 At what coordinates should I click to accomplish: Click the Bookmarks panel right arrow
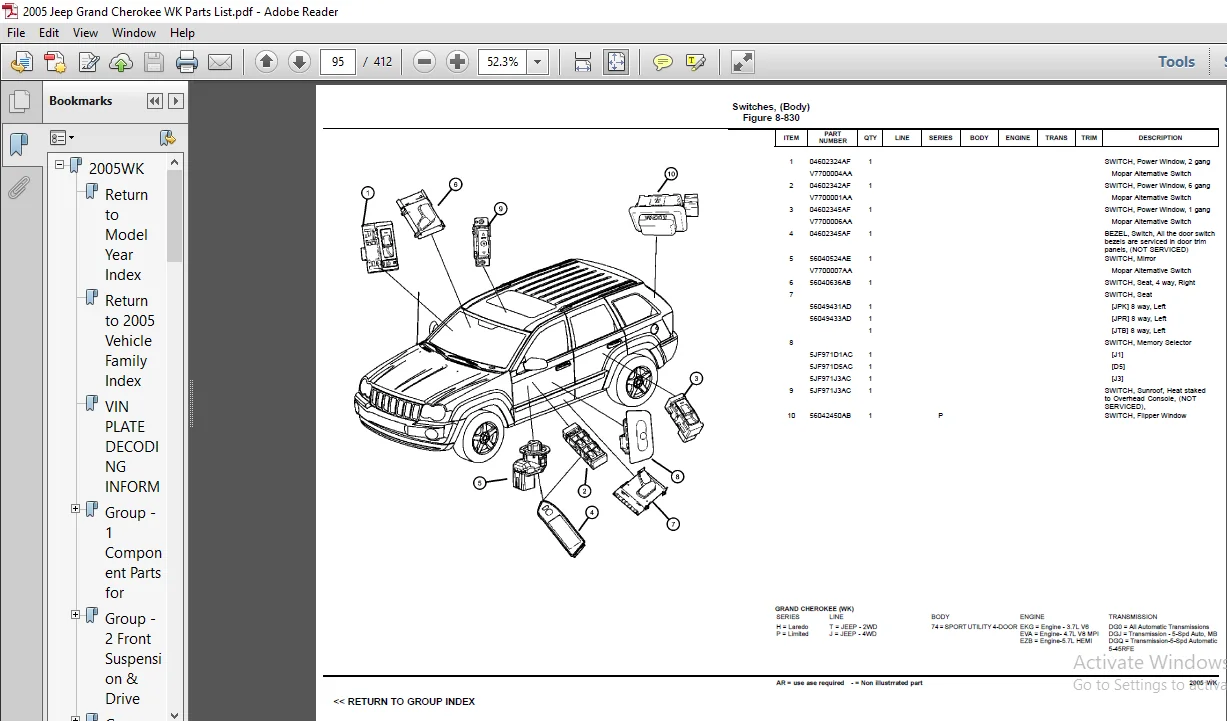(176, 101)
